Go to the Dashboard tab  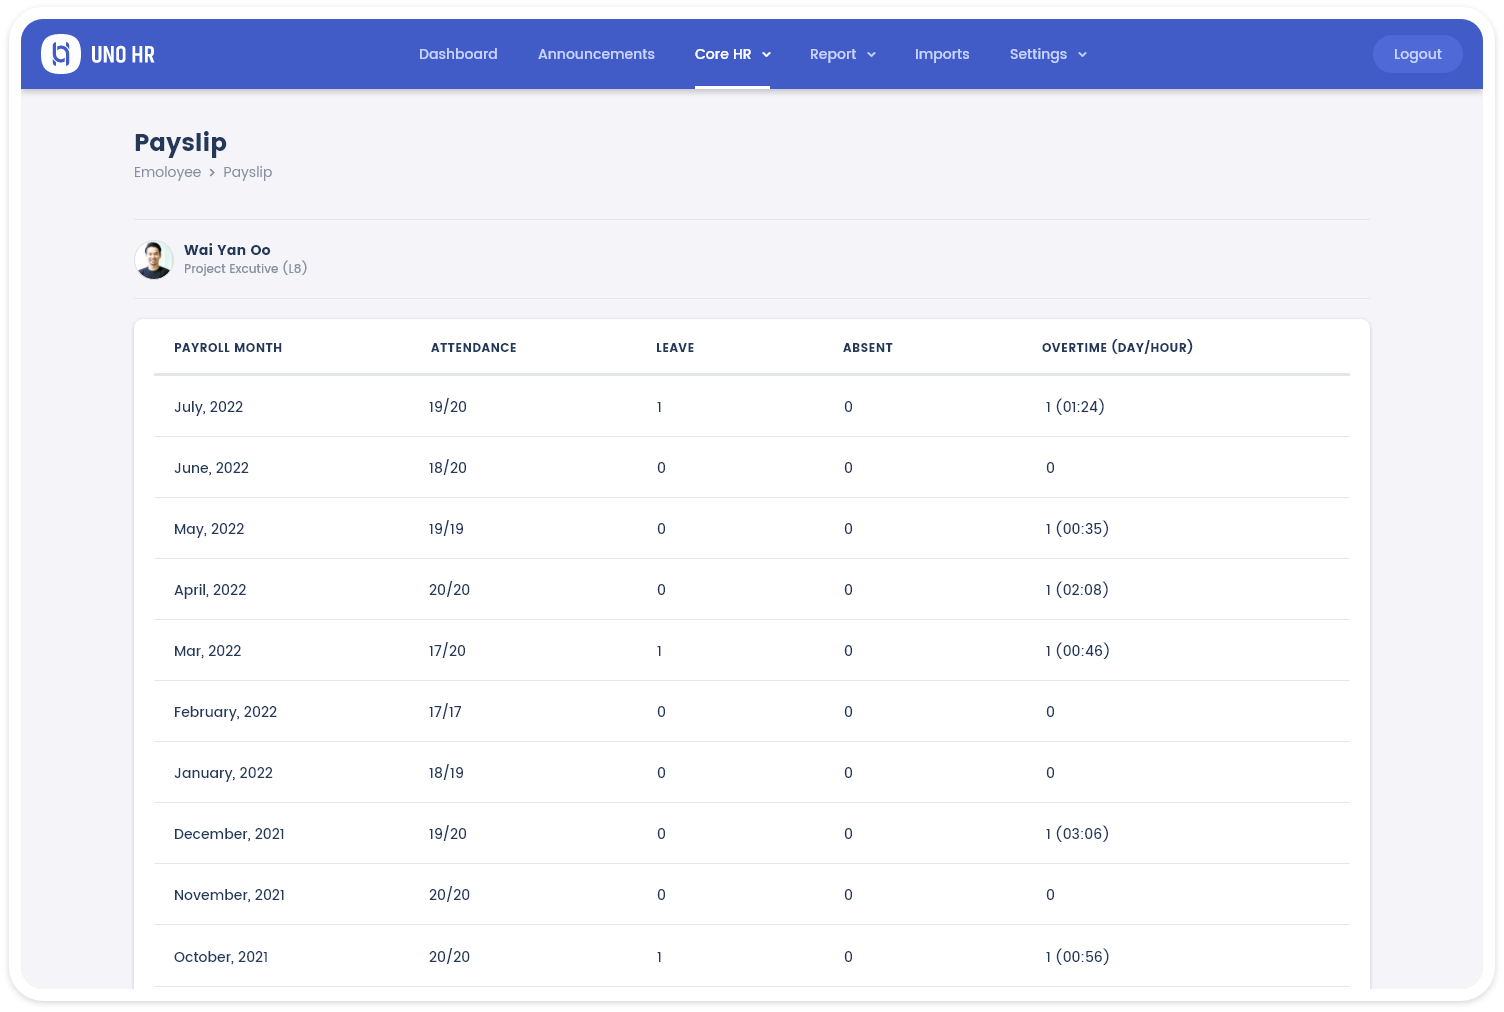[x=458, y=54]
